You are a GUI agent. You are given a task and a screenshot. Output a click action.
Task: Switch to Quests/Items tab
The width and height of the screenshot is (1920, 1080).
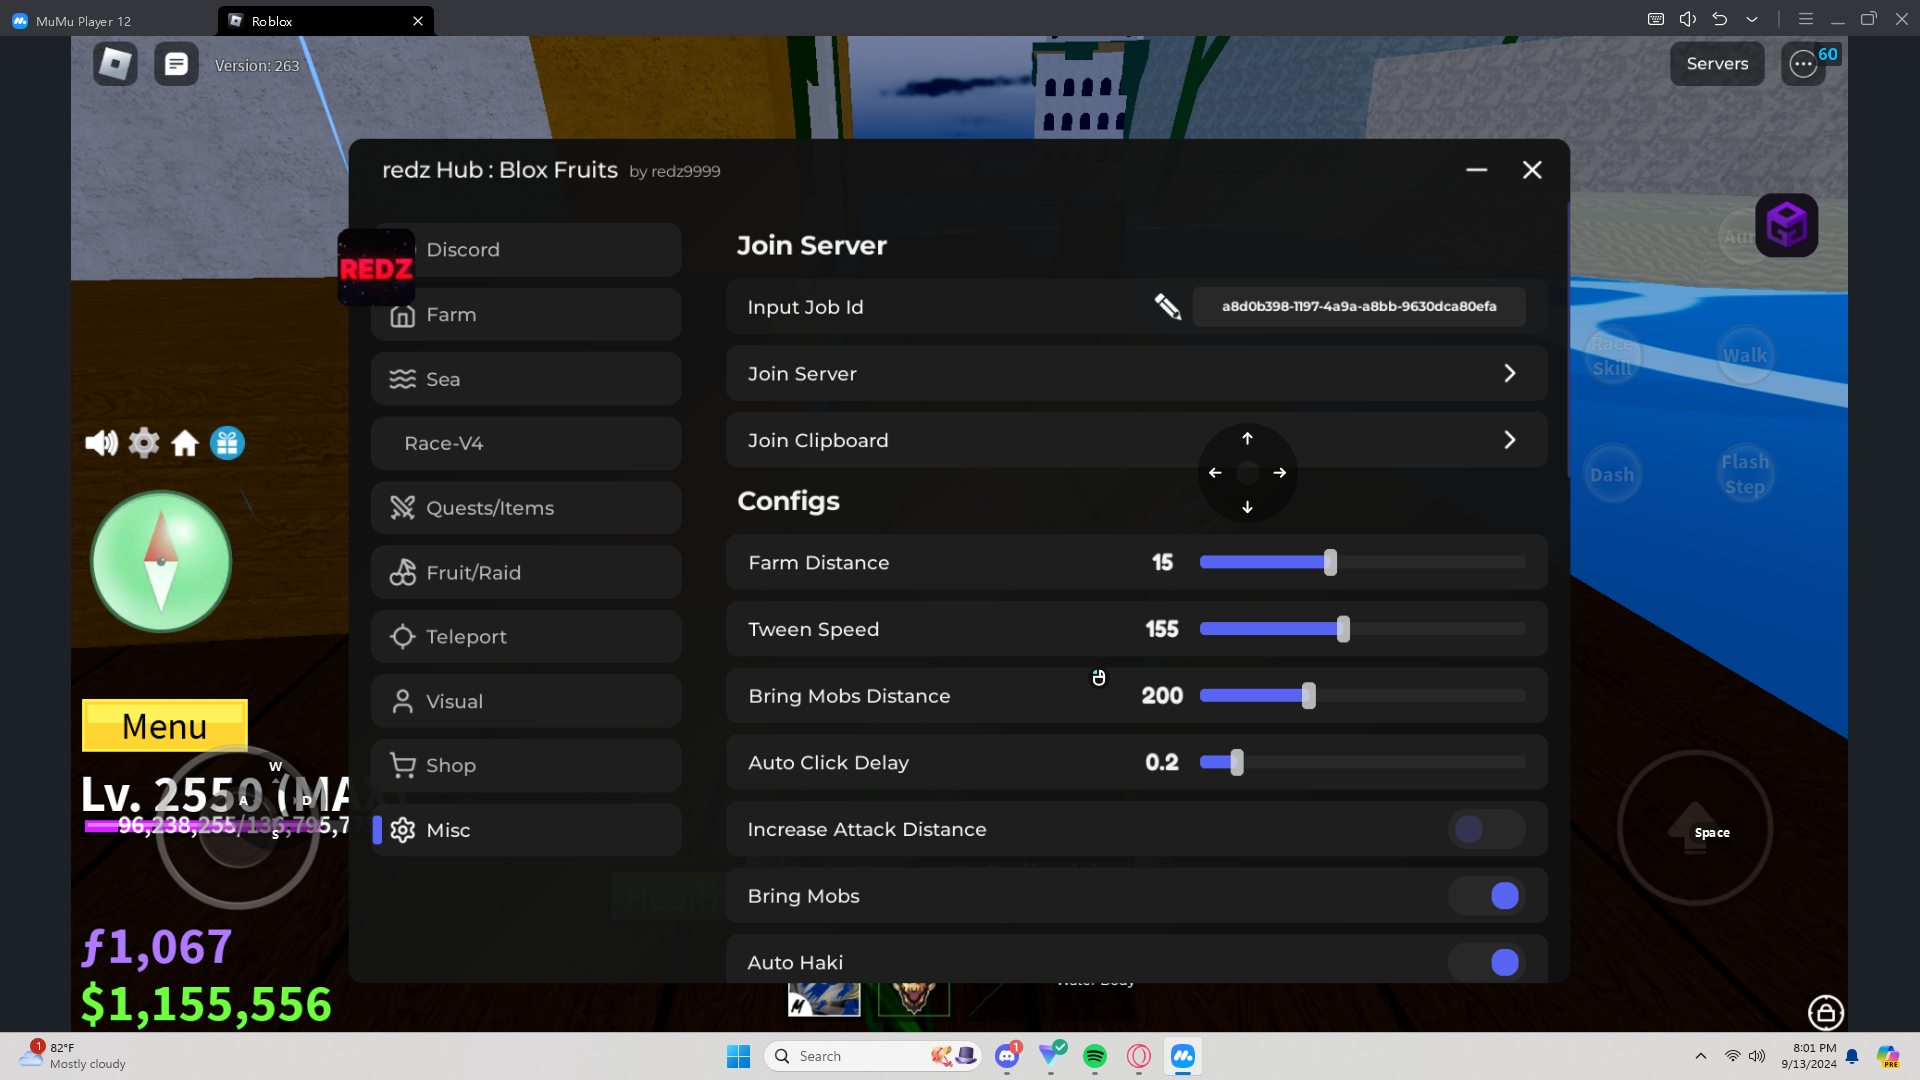[527, 508]
